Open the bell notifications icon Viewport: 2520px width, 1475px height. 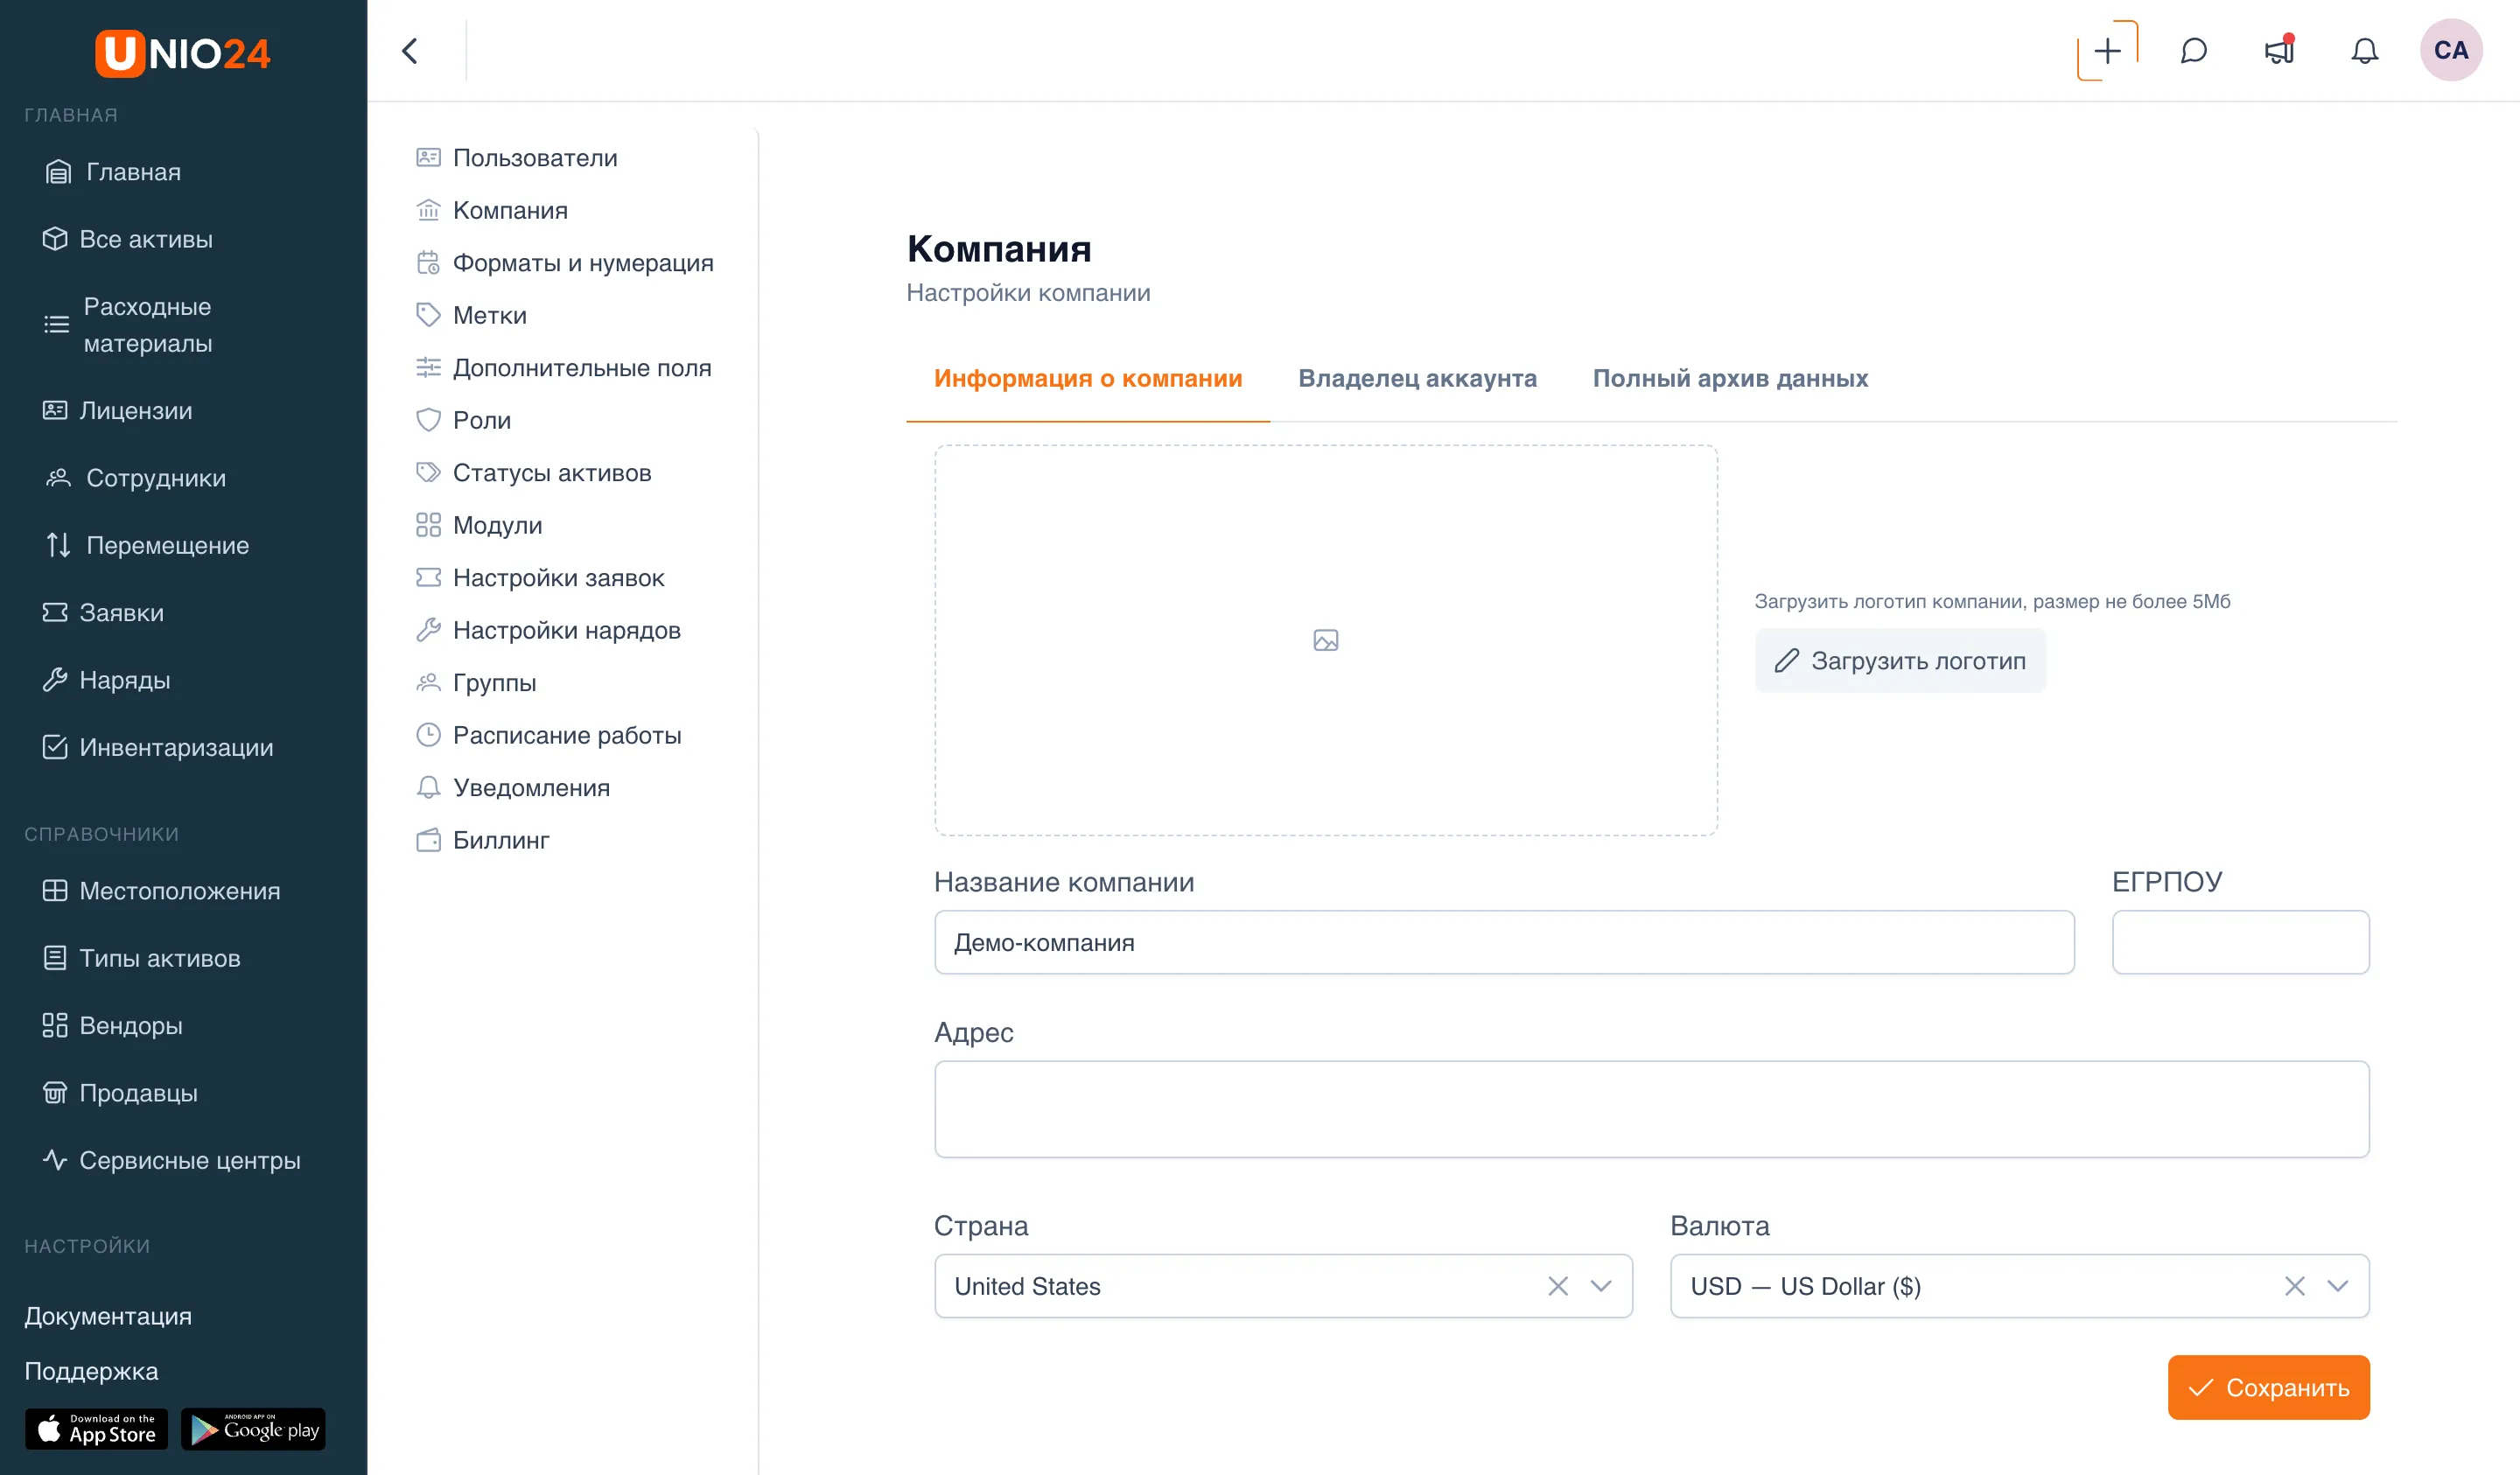tap(2364, 51)
